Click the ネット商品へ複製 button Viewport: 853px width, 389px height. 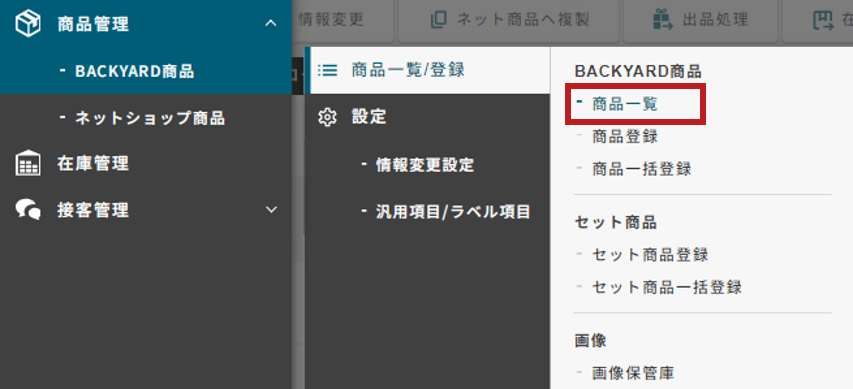pyautogui.click(x=508, y=21)
